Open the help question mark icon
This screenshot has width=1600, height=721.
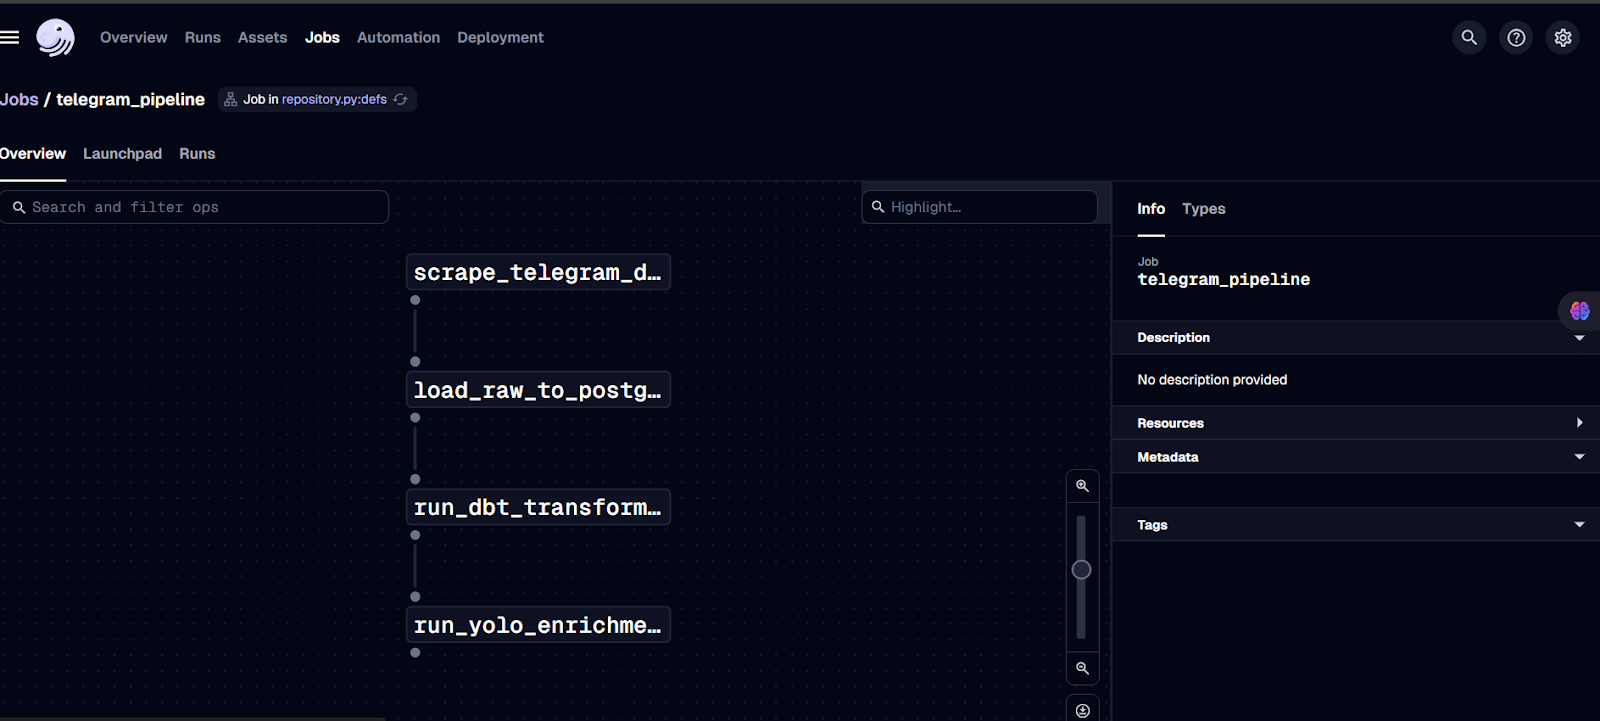pyautogui.click(x=1516, y=37)
